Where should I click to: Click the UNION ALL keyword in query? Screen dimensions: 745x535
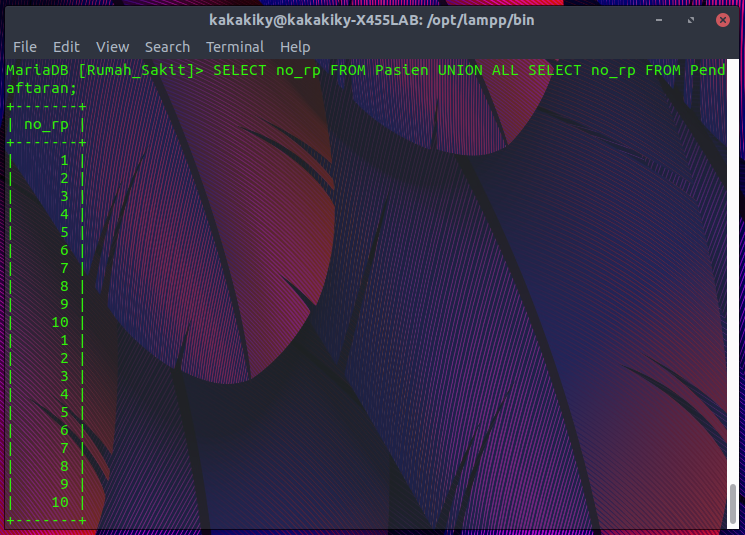(478, 70)
